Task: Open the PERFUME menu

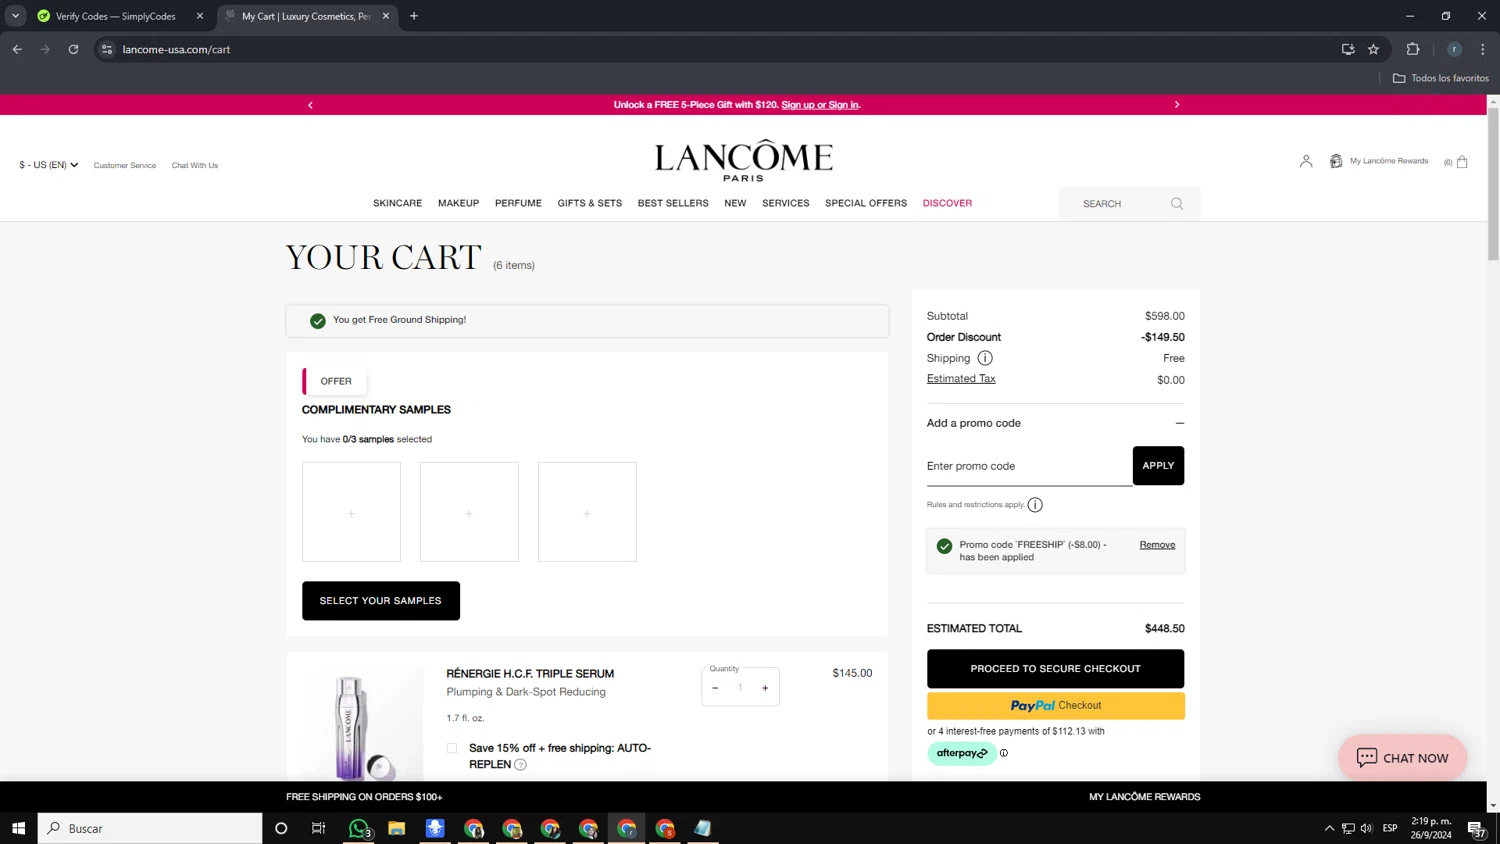Action: click(518, 203)
